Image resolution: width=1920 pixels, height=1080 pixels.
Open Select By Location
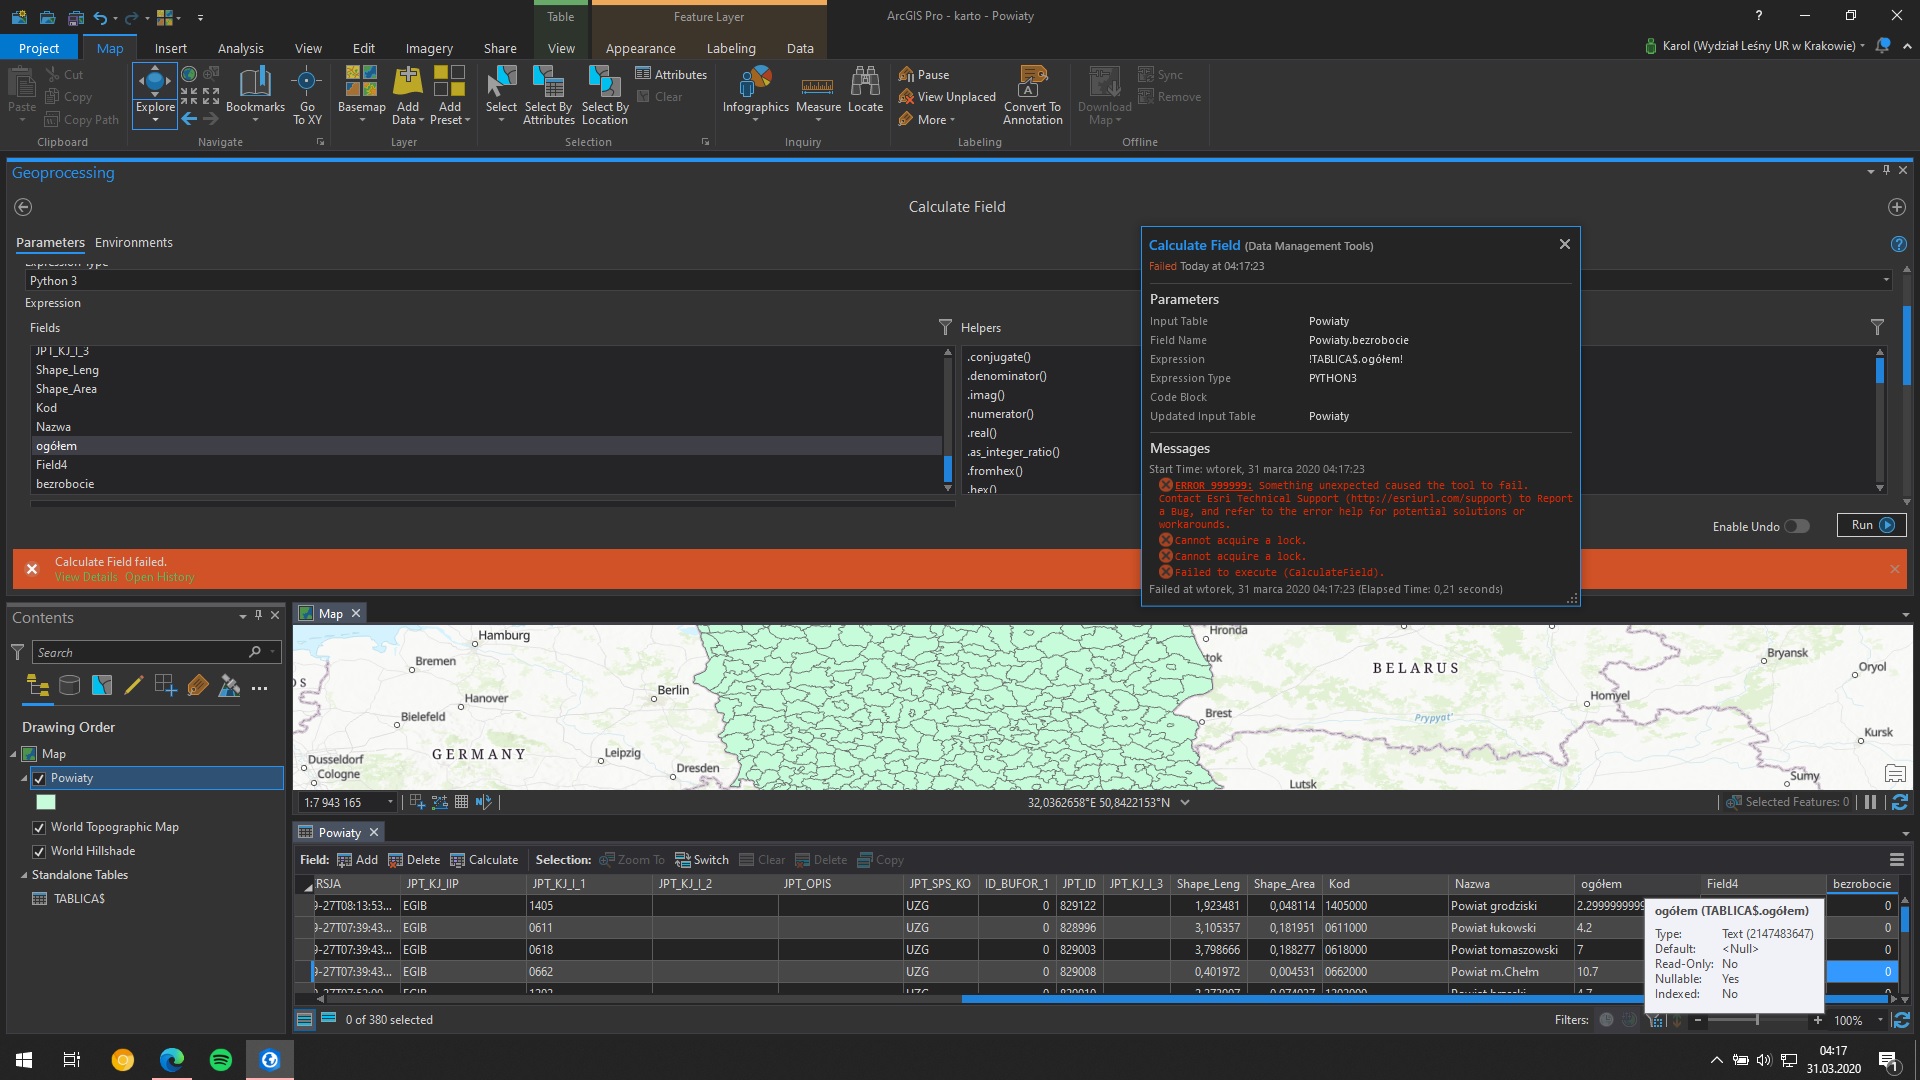tap(605, 95)
